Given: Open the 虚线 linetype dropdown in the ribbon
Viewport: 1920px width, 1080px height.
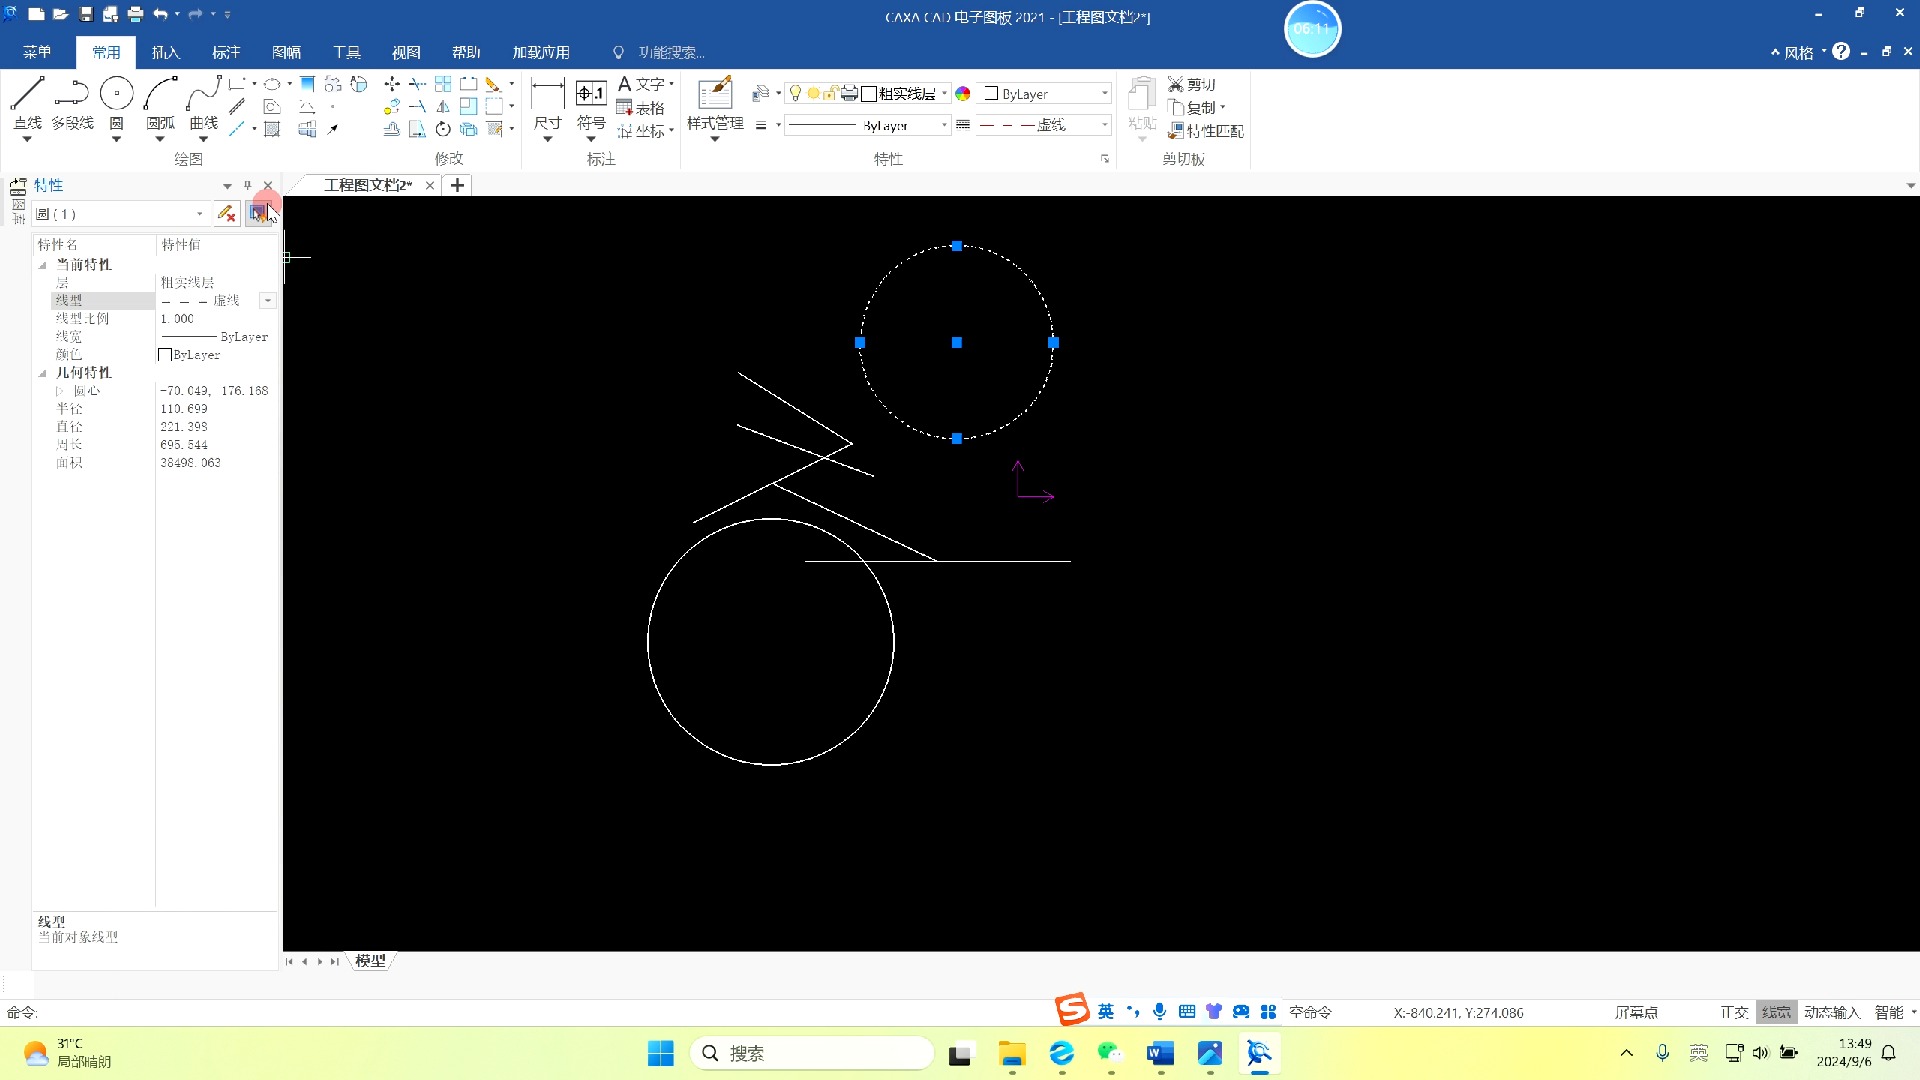Looking at the screenshot, I should (x=1104, y=125).
